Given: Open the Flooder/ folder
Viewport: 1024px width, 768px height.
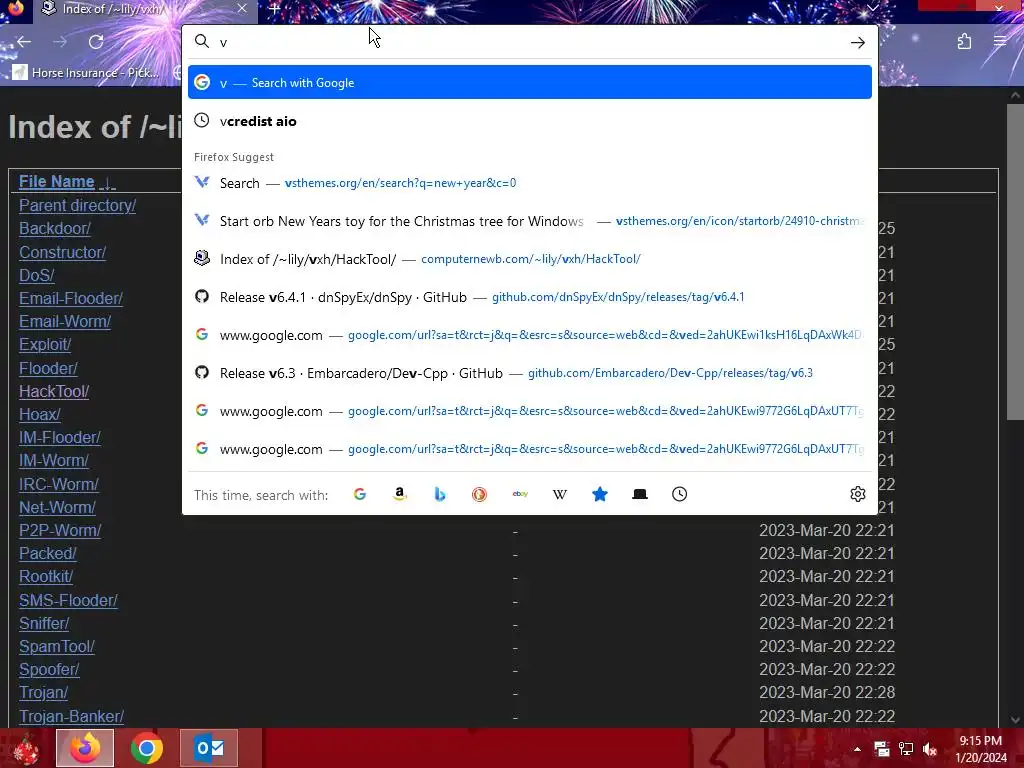Looking at the screenshot, I should point(48,368).
